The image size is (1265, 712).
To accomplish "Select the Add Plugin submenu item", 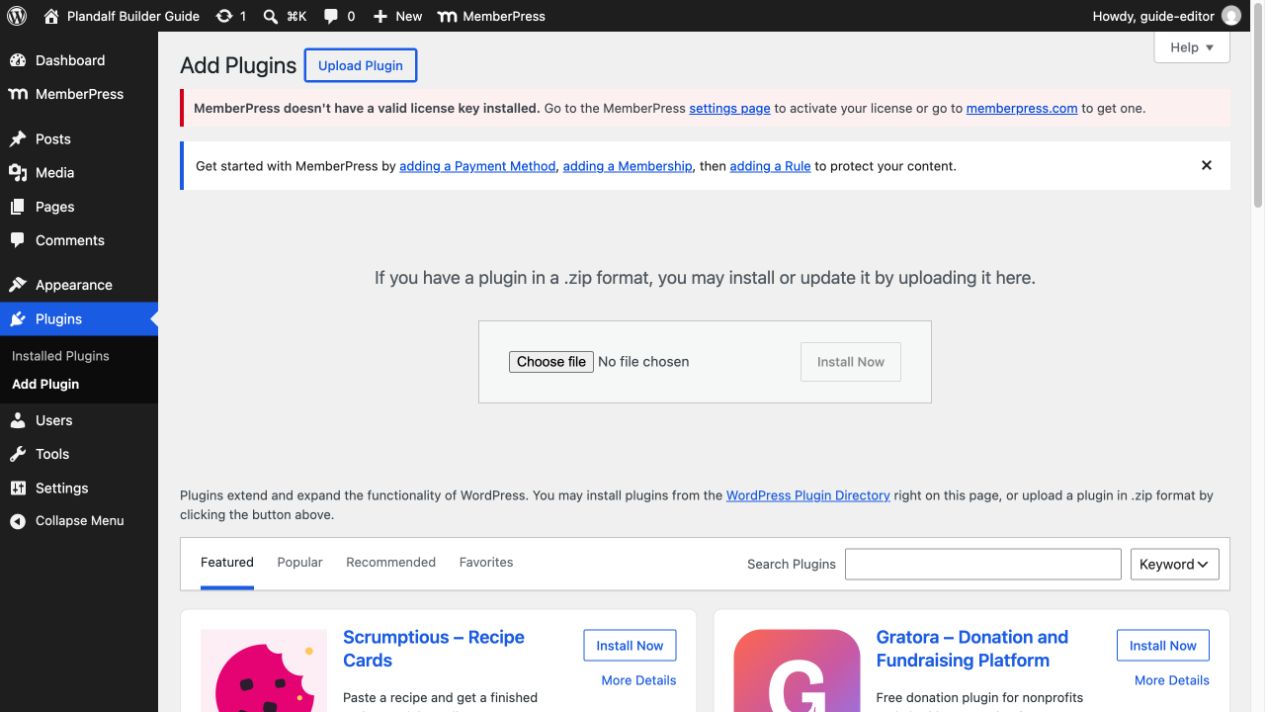I will tap(46, 384).
